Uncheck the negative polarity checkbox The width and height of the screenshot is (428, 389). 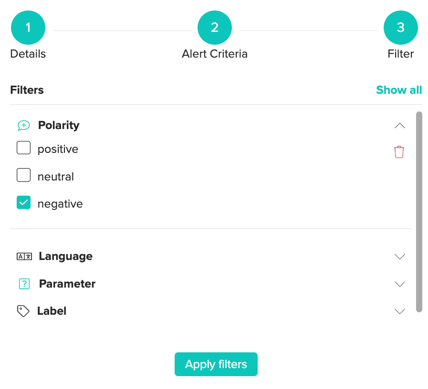(24, 202)
